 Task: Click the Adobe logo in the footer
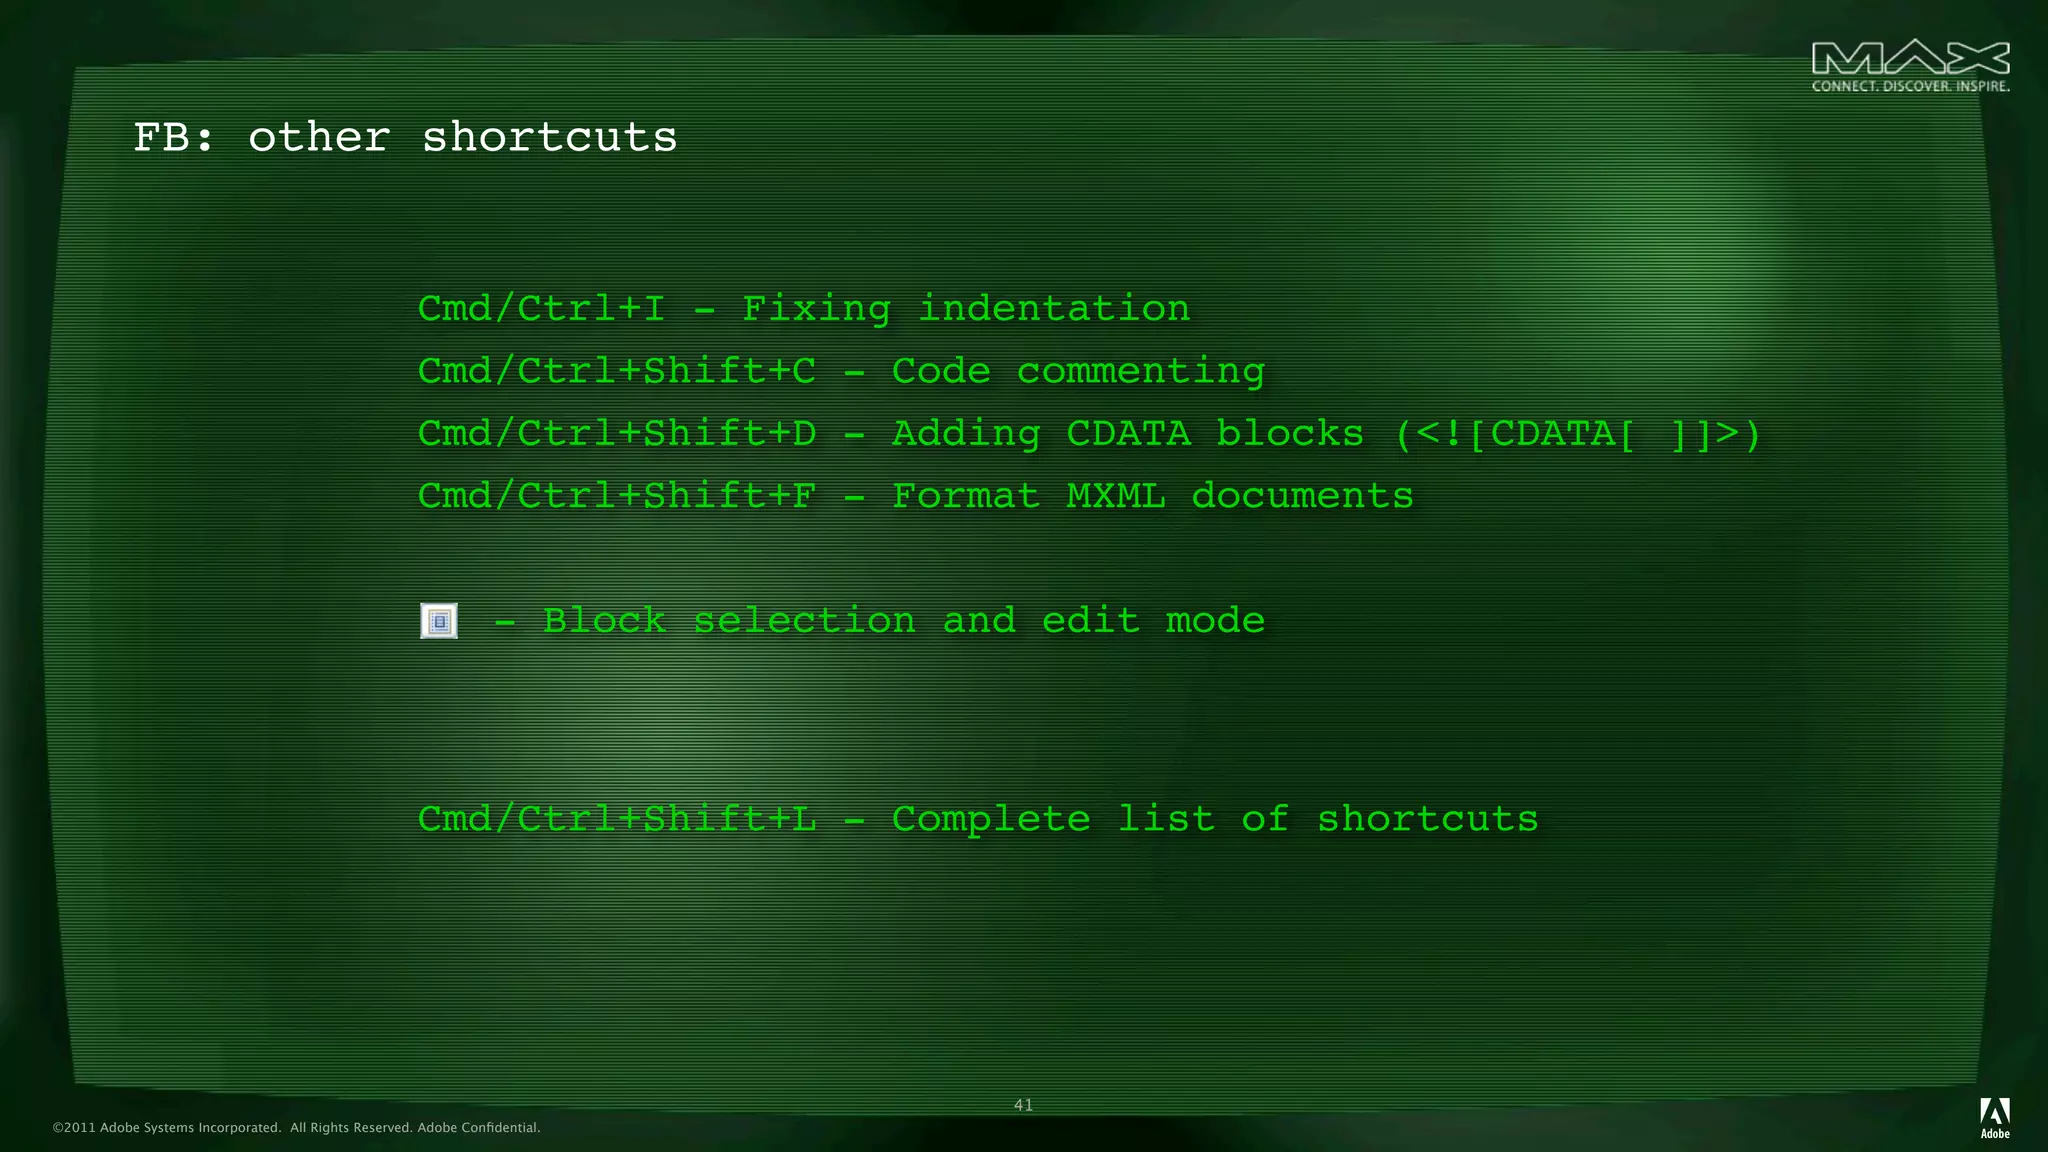coord(1995,1118)
